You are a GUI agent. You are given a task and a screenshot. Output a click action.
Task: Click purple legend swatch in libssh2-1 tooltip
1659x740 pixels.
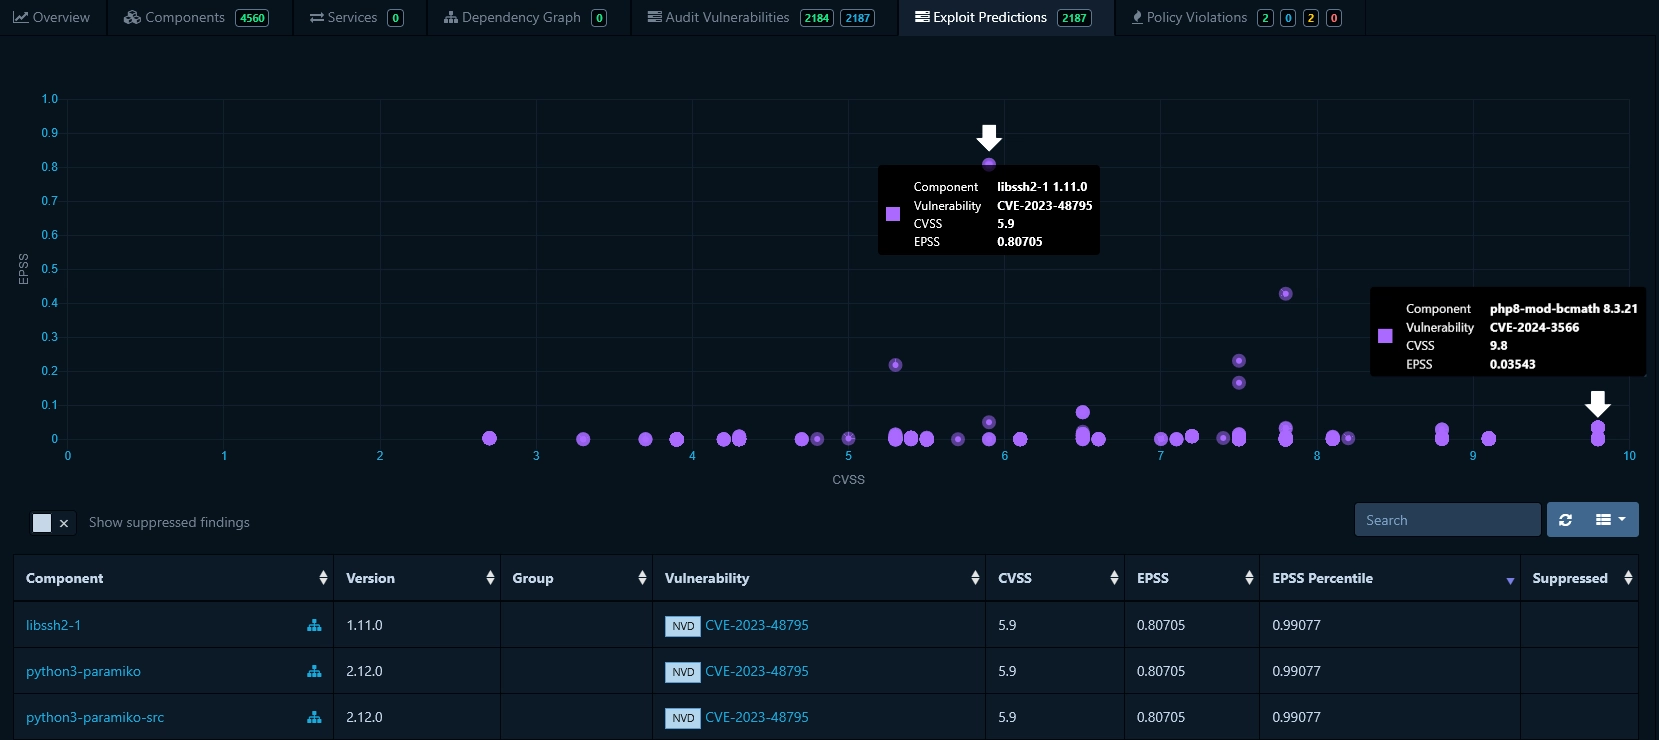[893, 214]
